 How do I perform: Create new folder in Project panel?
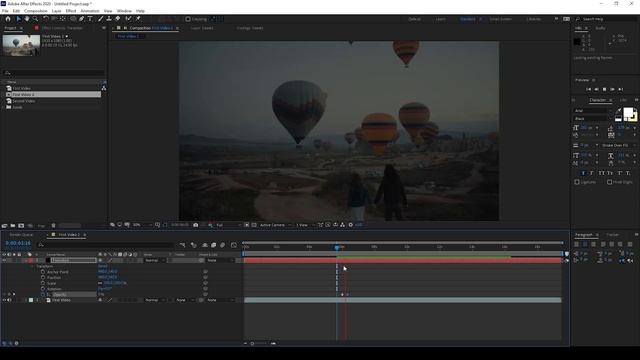point(13,225)
